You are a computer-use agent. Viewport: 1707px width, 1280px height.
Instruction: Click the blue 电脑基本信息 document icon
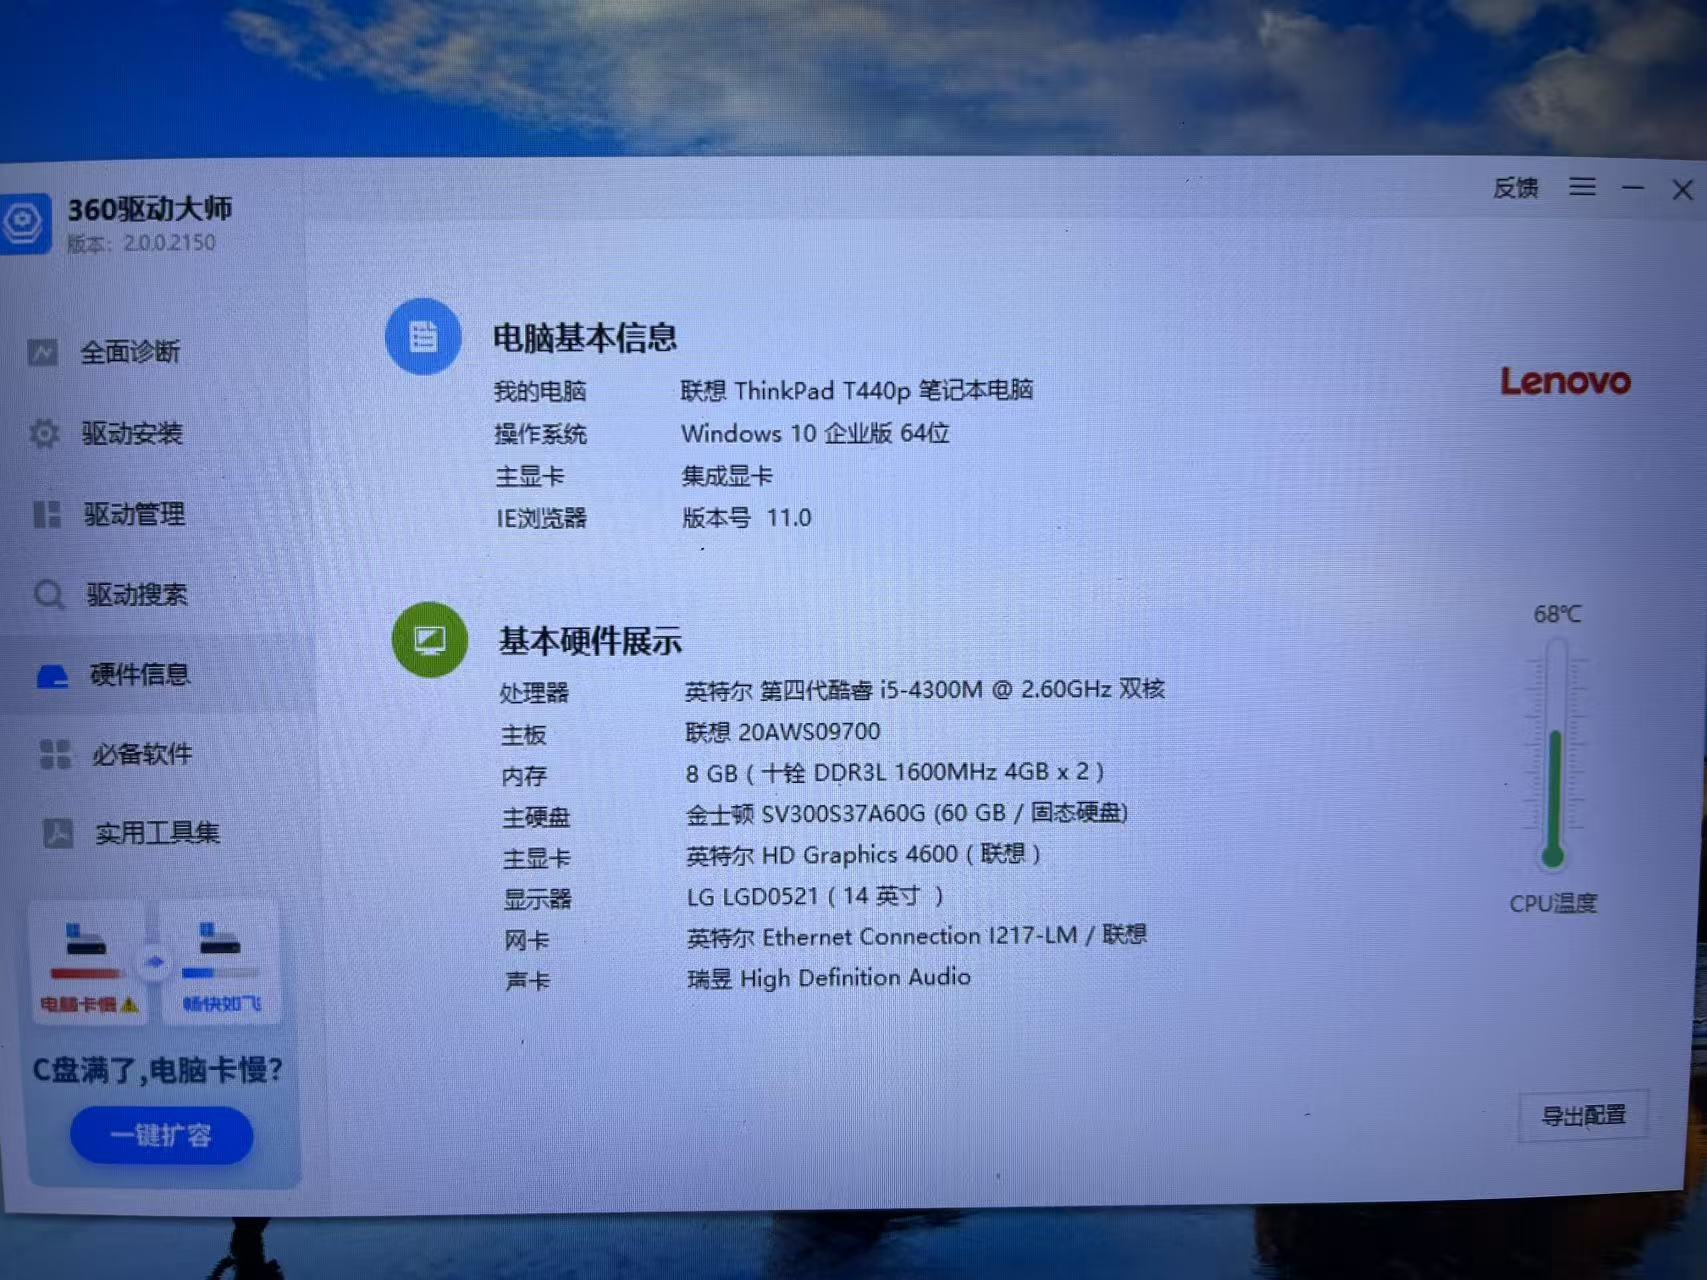(423, 337)
